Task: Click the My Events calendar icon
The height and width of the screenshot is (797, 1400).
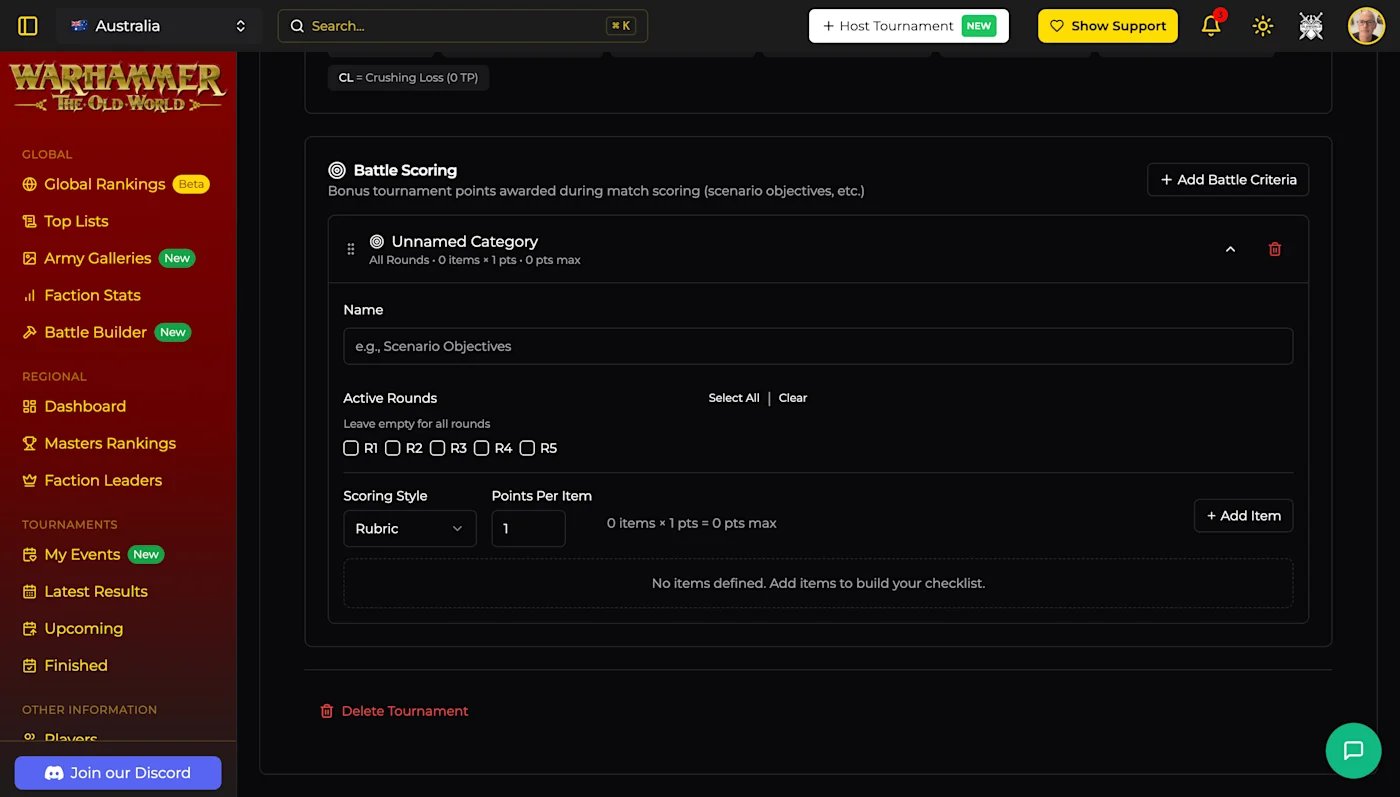Action: (x=30, y=554)
